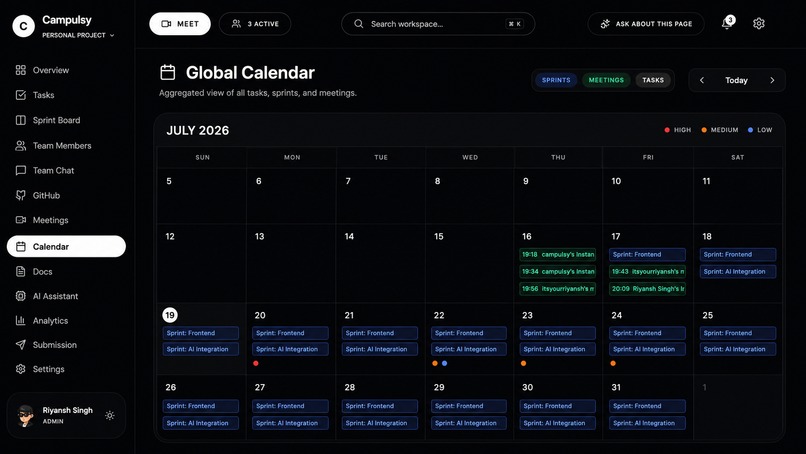This screenshot has height=454, width=806.
Task: Open the 19:43 itsyourriyansh's meeting on July 17
Action: pos(648,271)
